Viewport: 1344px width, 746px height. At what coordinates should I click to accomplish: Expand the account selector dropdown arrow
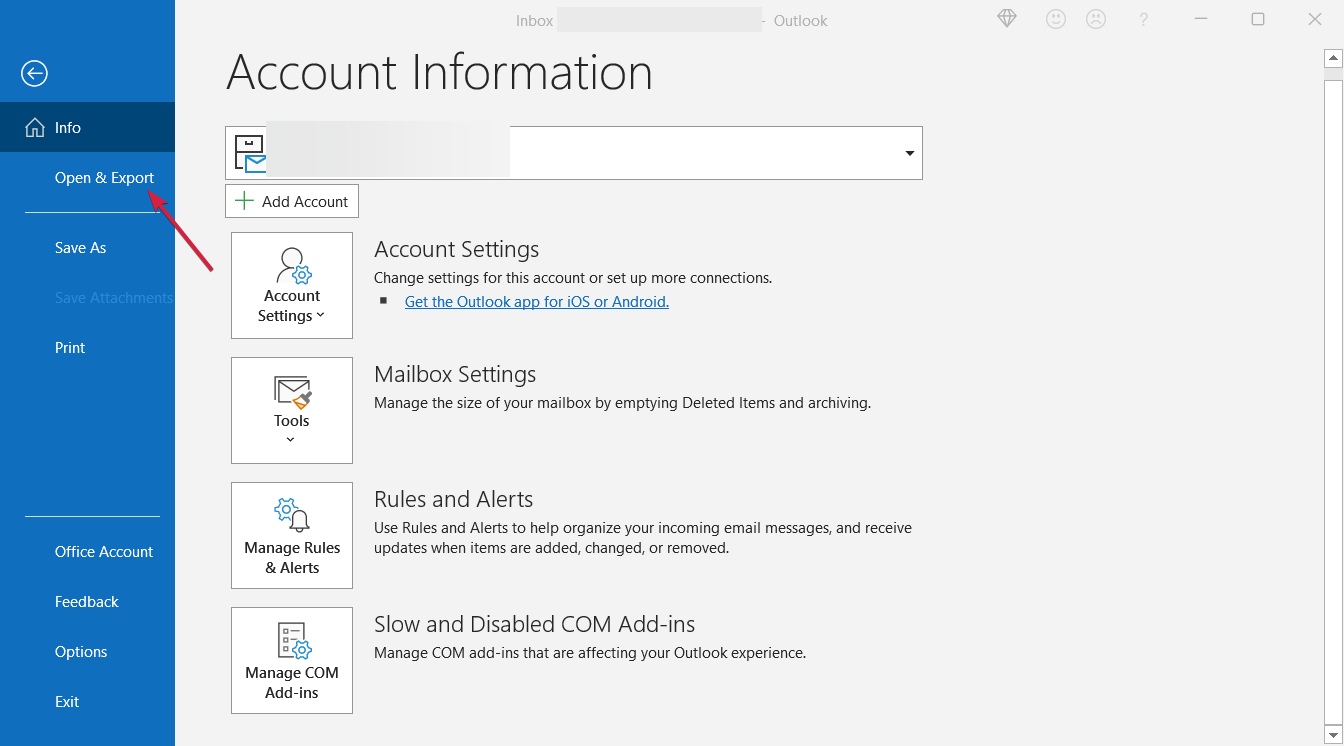909,153
